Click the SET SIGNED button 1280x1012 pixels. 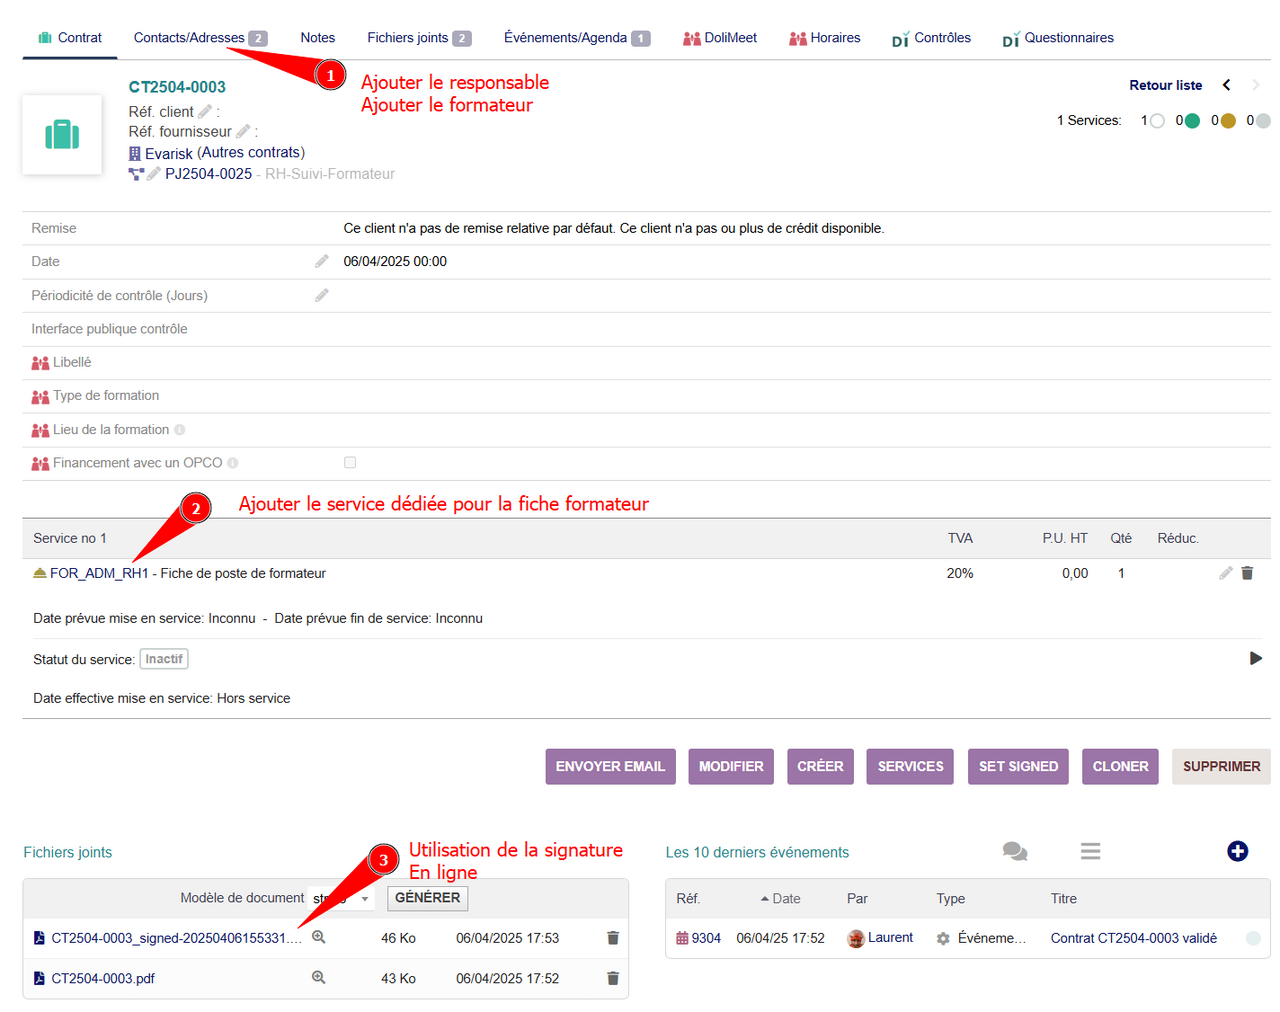1017,766
